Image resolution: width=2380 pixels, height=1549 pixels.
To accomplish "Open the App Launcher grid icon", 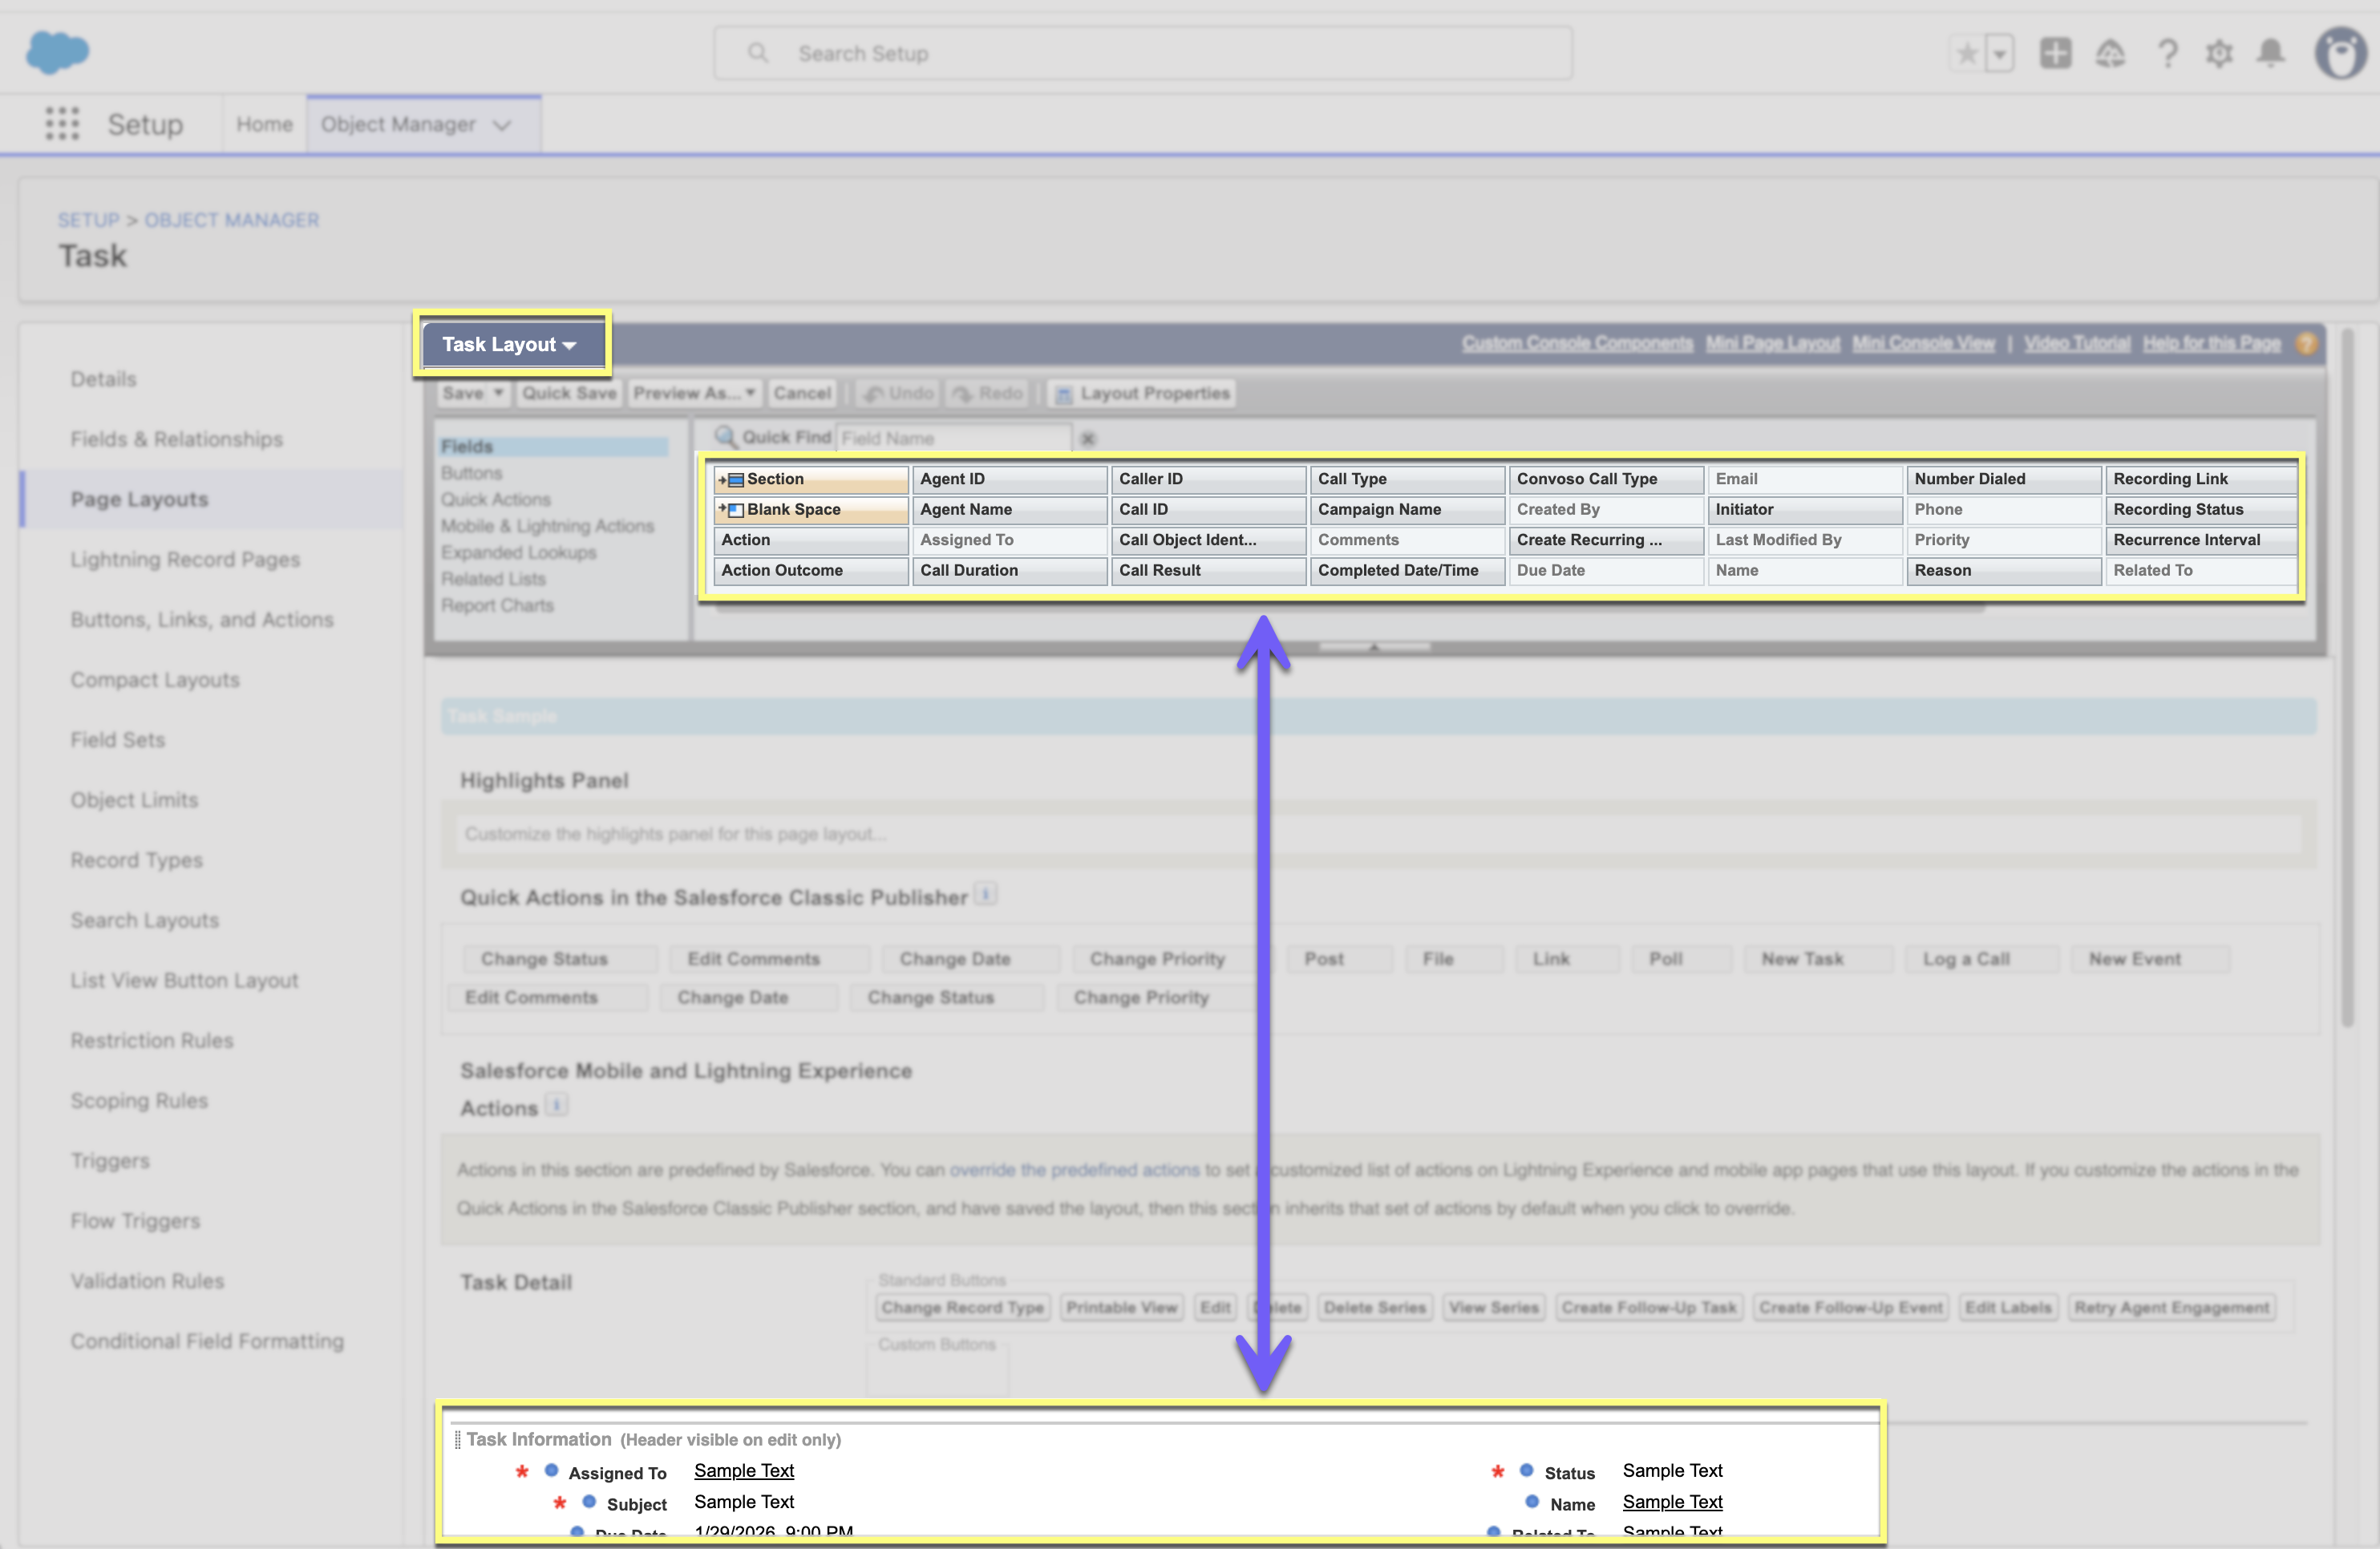I will click(x=62, y=124).
